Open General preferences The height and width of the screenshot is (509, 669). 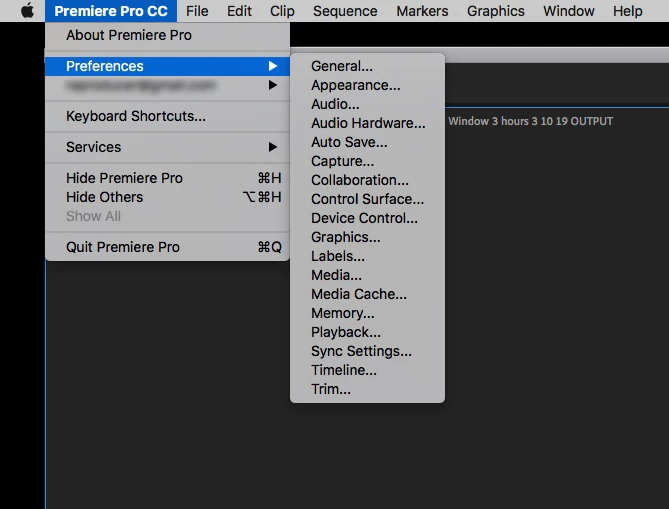[x=367, y=66]
